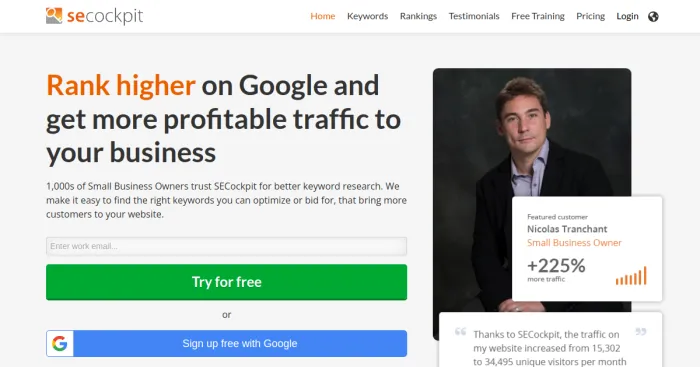The height and width of the screenshot is (367, 700).
Task: Select the Featured customer card
Action: (587, 249)
